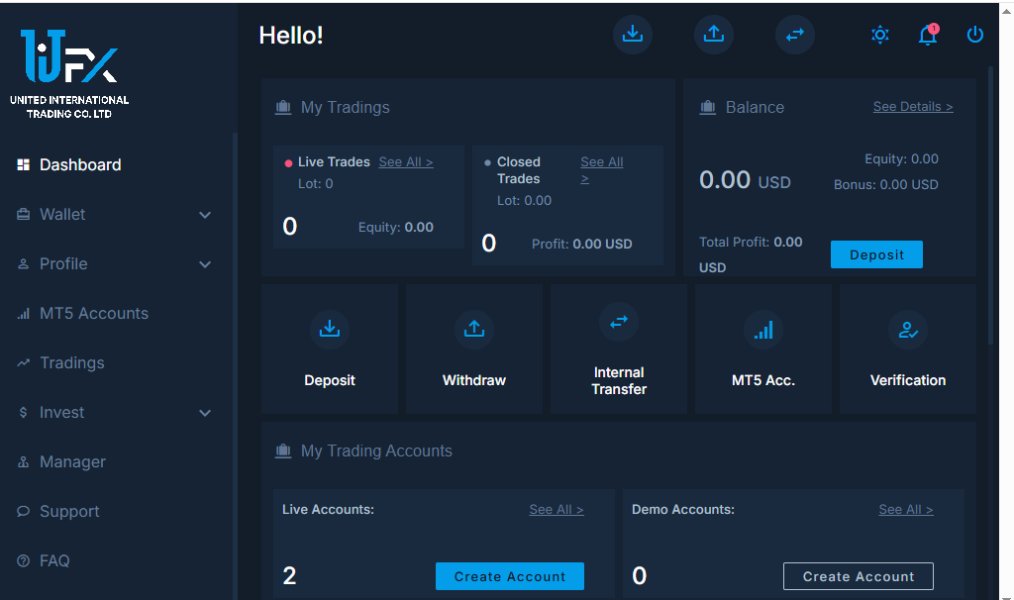Click the withdraw upload icon in header
This screenshot has width=1014, height=600.
point(713,34)
